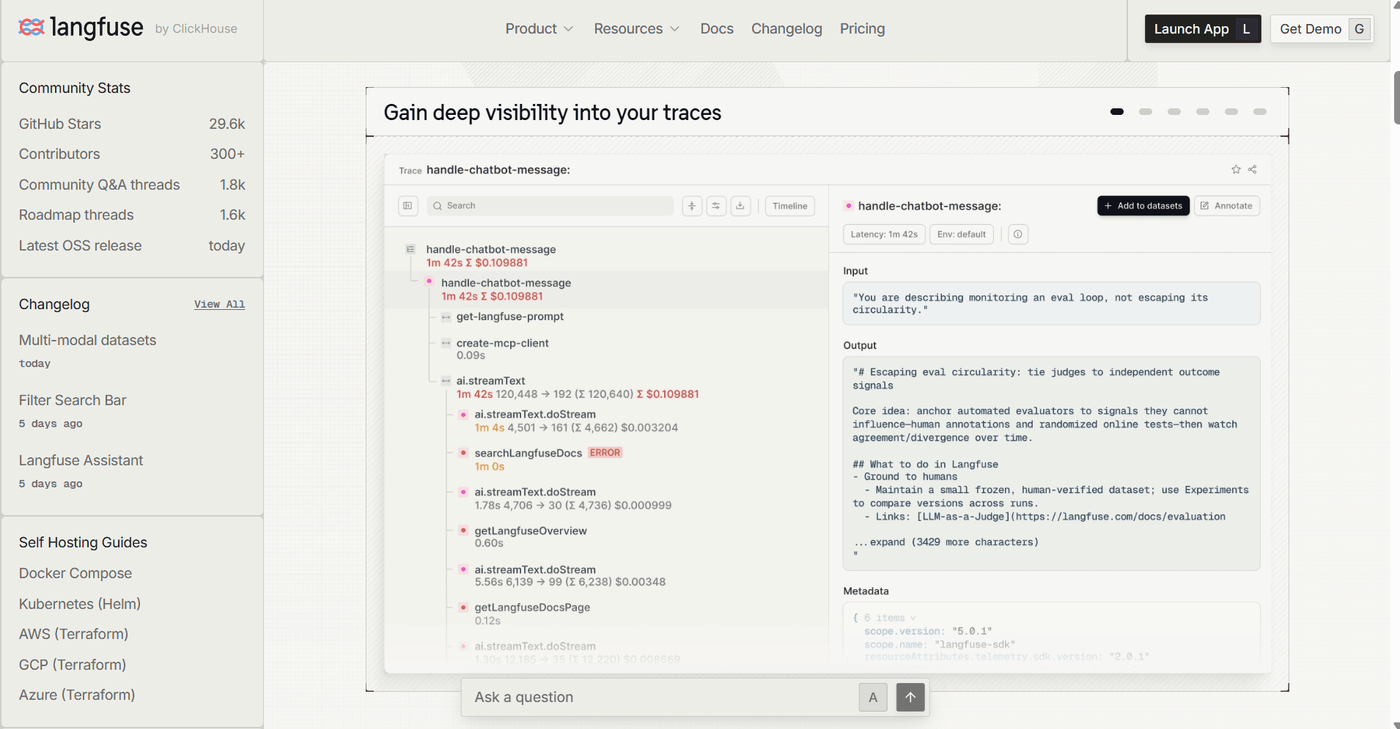Open the Multi-modal datasets changelog entry
Image resolution: width=1400 pixels, height=729 pixels.
click(x=88, y=340)
